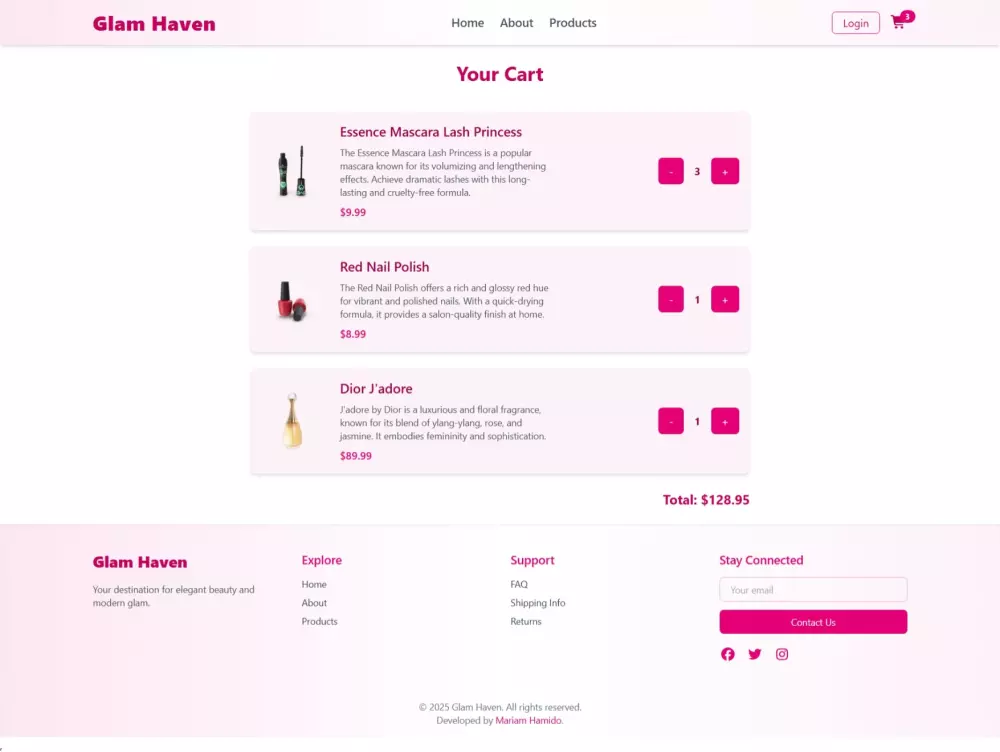Click the Dior J'adore title
The image size is (1000, 752).
click(376, 388)
